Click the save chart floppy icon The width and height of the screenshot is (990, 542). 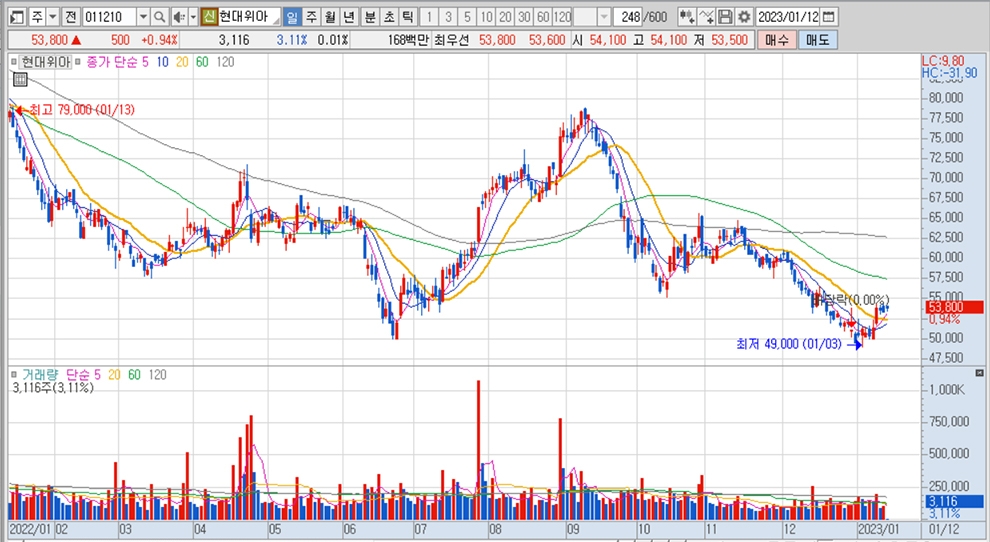click(725, 17)
